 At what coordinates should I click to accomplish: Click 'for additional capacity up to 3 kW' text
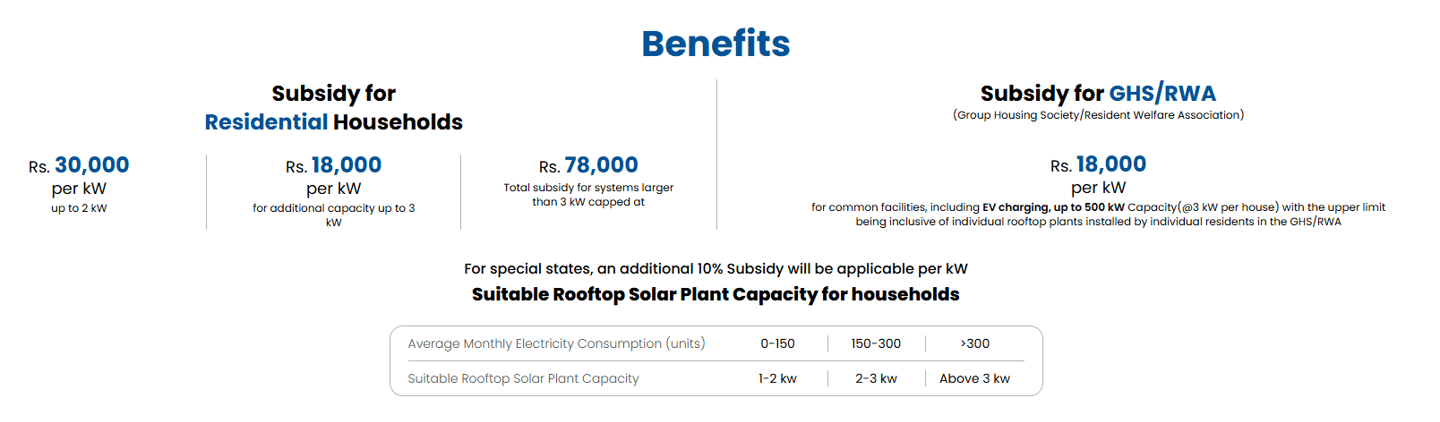coord(333,215)
